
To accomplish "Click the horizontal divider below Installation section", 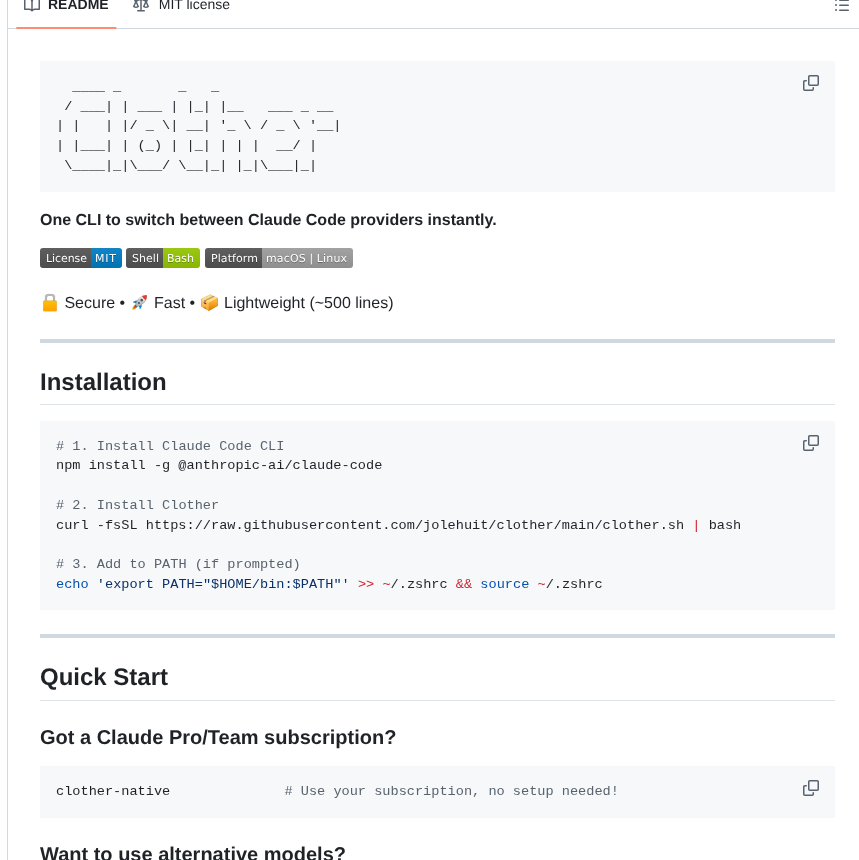I will (437, 634).
